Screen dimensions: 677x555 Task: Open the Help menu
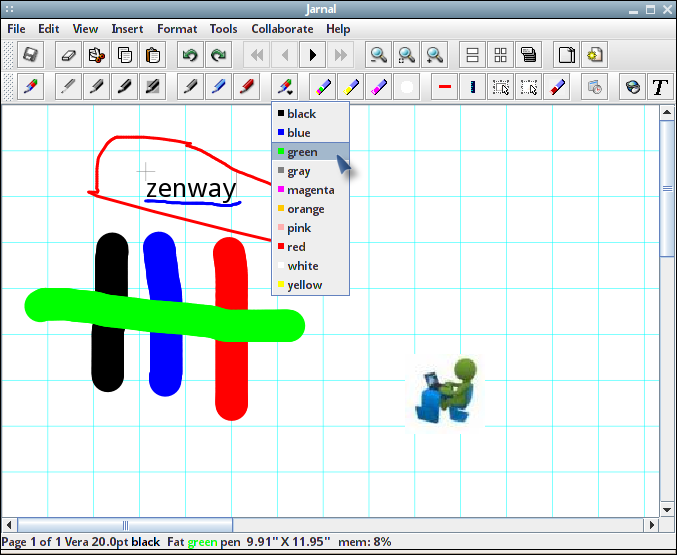click(338, 29)
